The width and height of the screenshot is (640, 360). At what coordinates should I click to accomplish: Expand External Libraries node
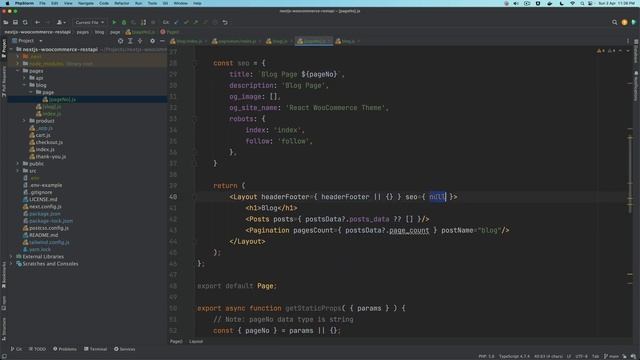11,257
